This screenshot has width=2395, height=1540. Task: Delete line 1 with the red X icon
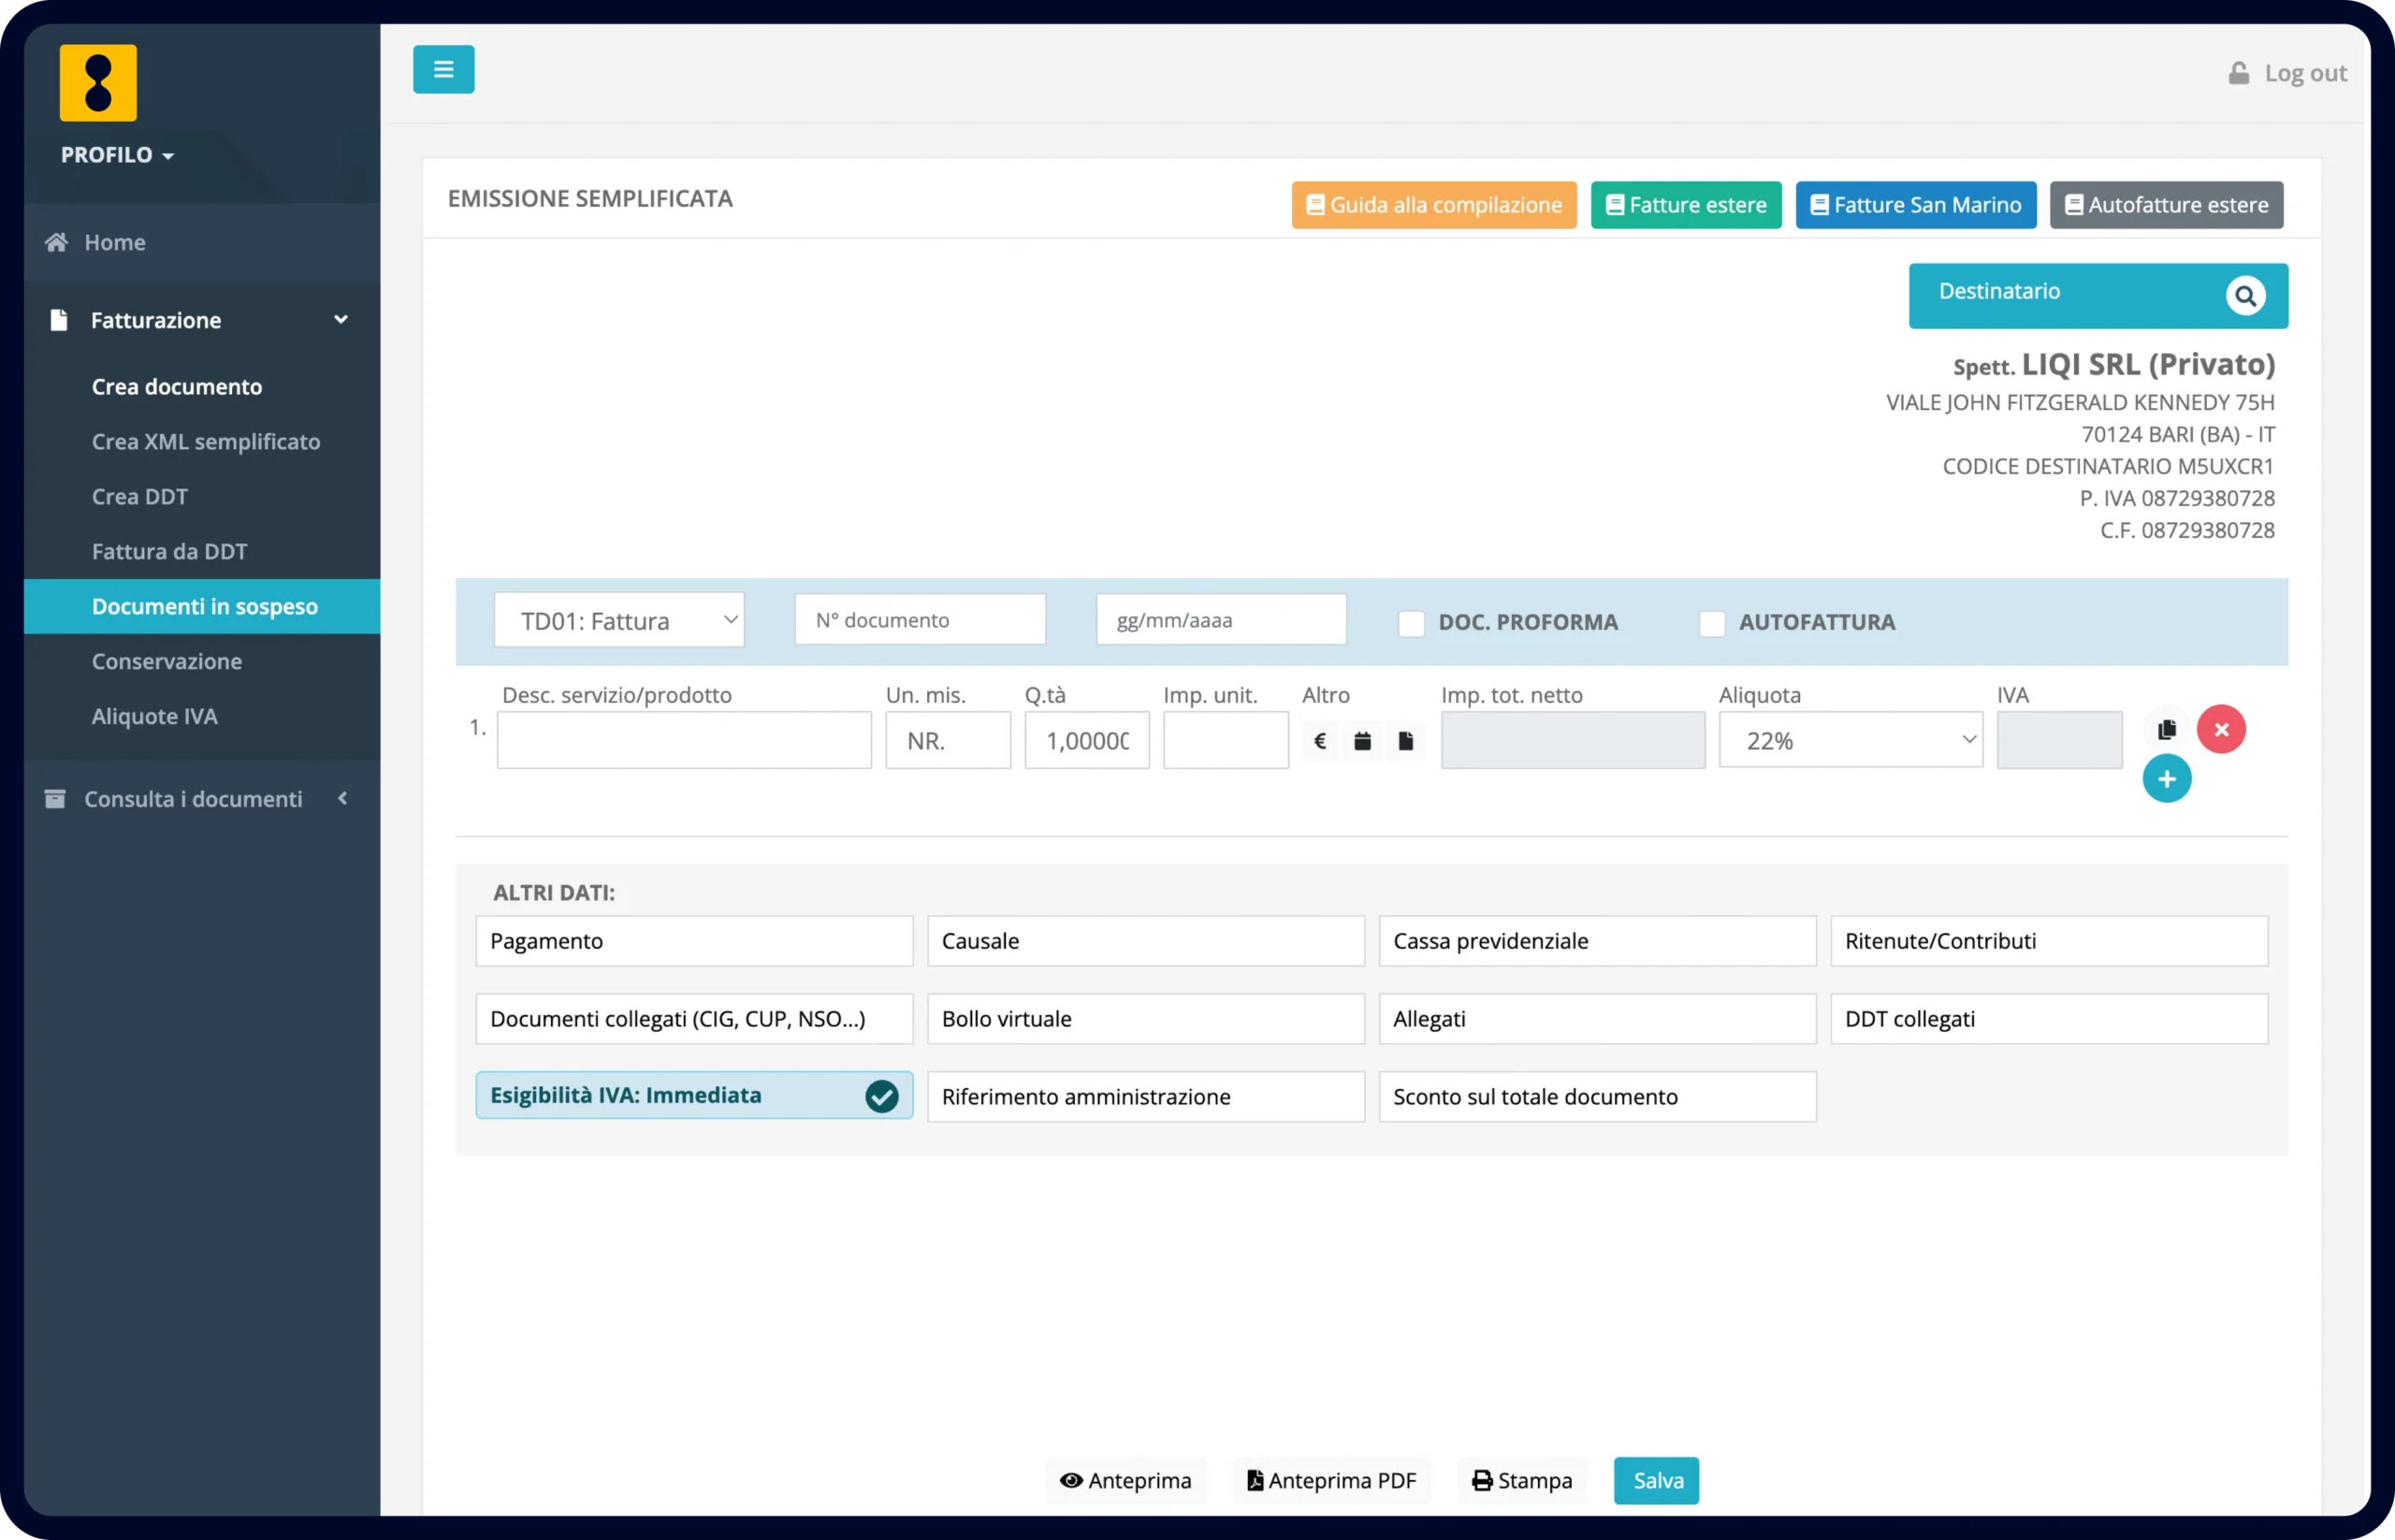click(2221, 729)
